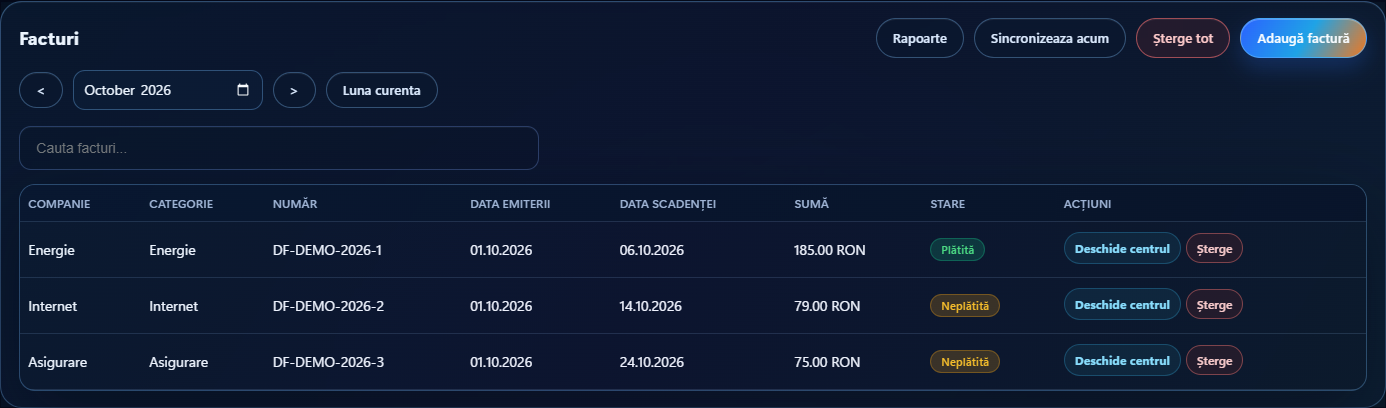Click the SUMĂ column header
This screenshot has width=1386, height=408.
[811, 204]
